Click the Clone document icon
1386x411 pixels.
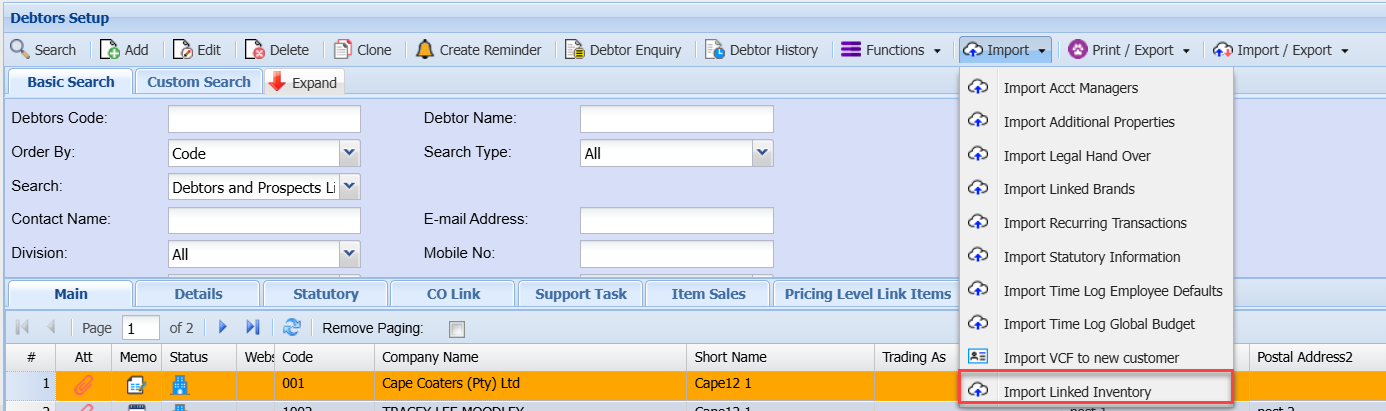[343, 49]
